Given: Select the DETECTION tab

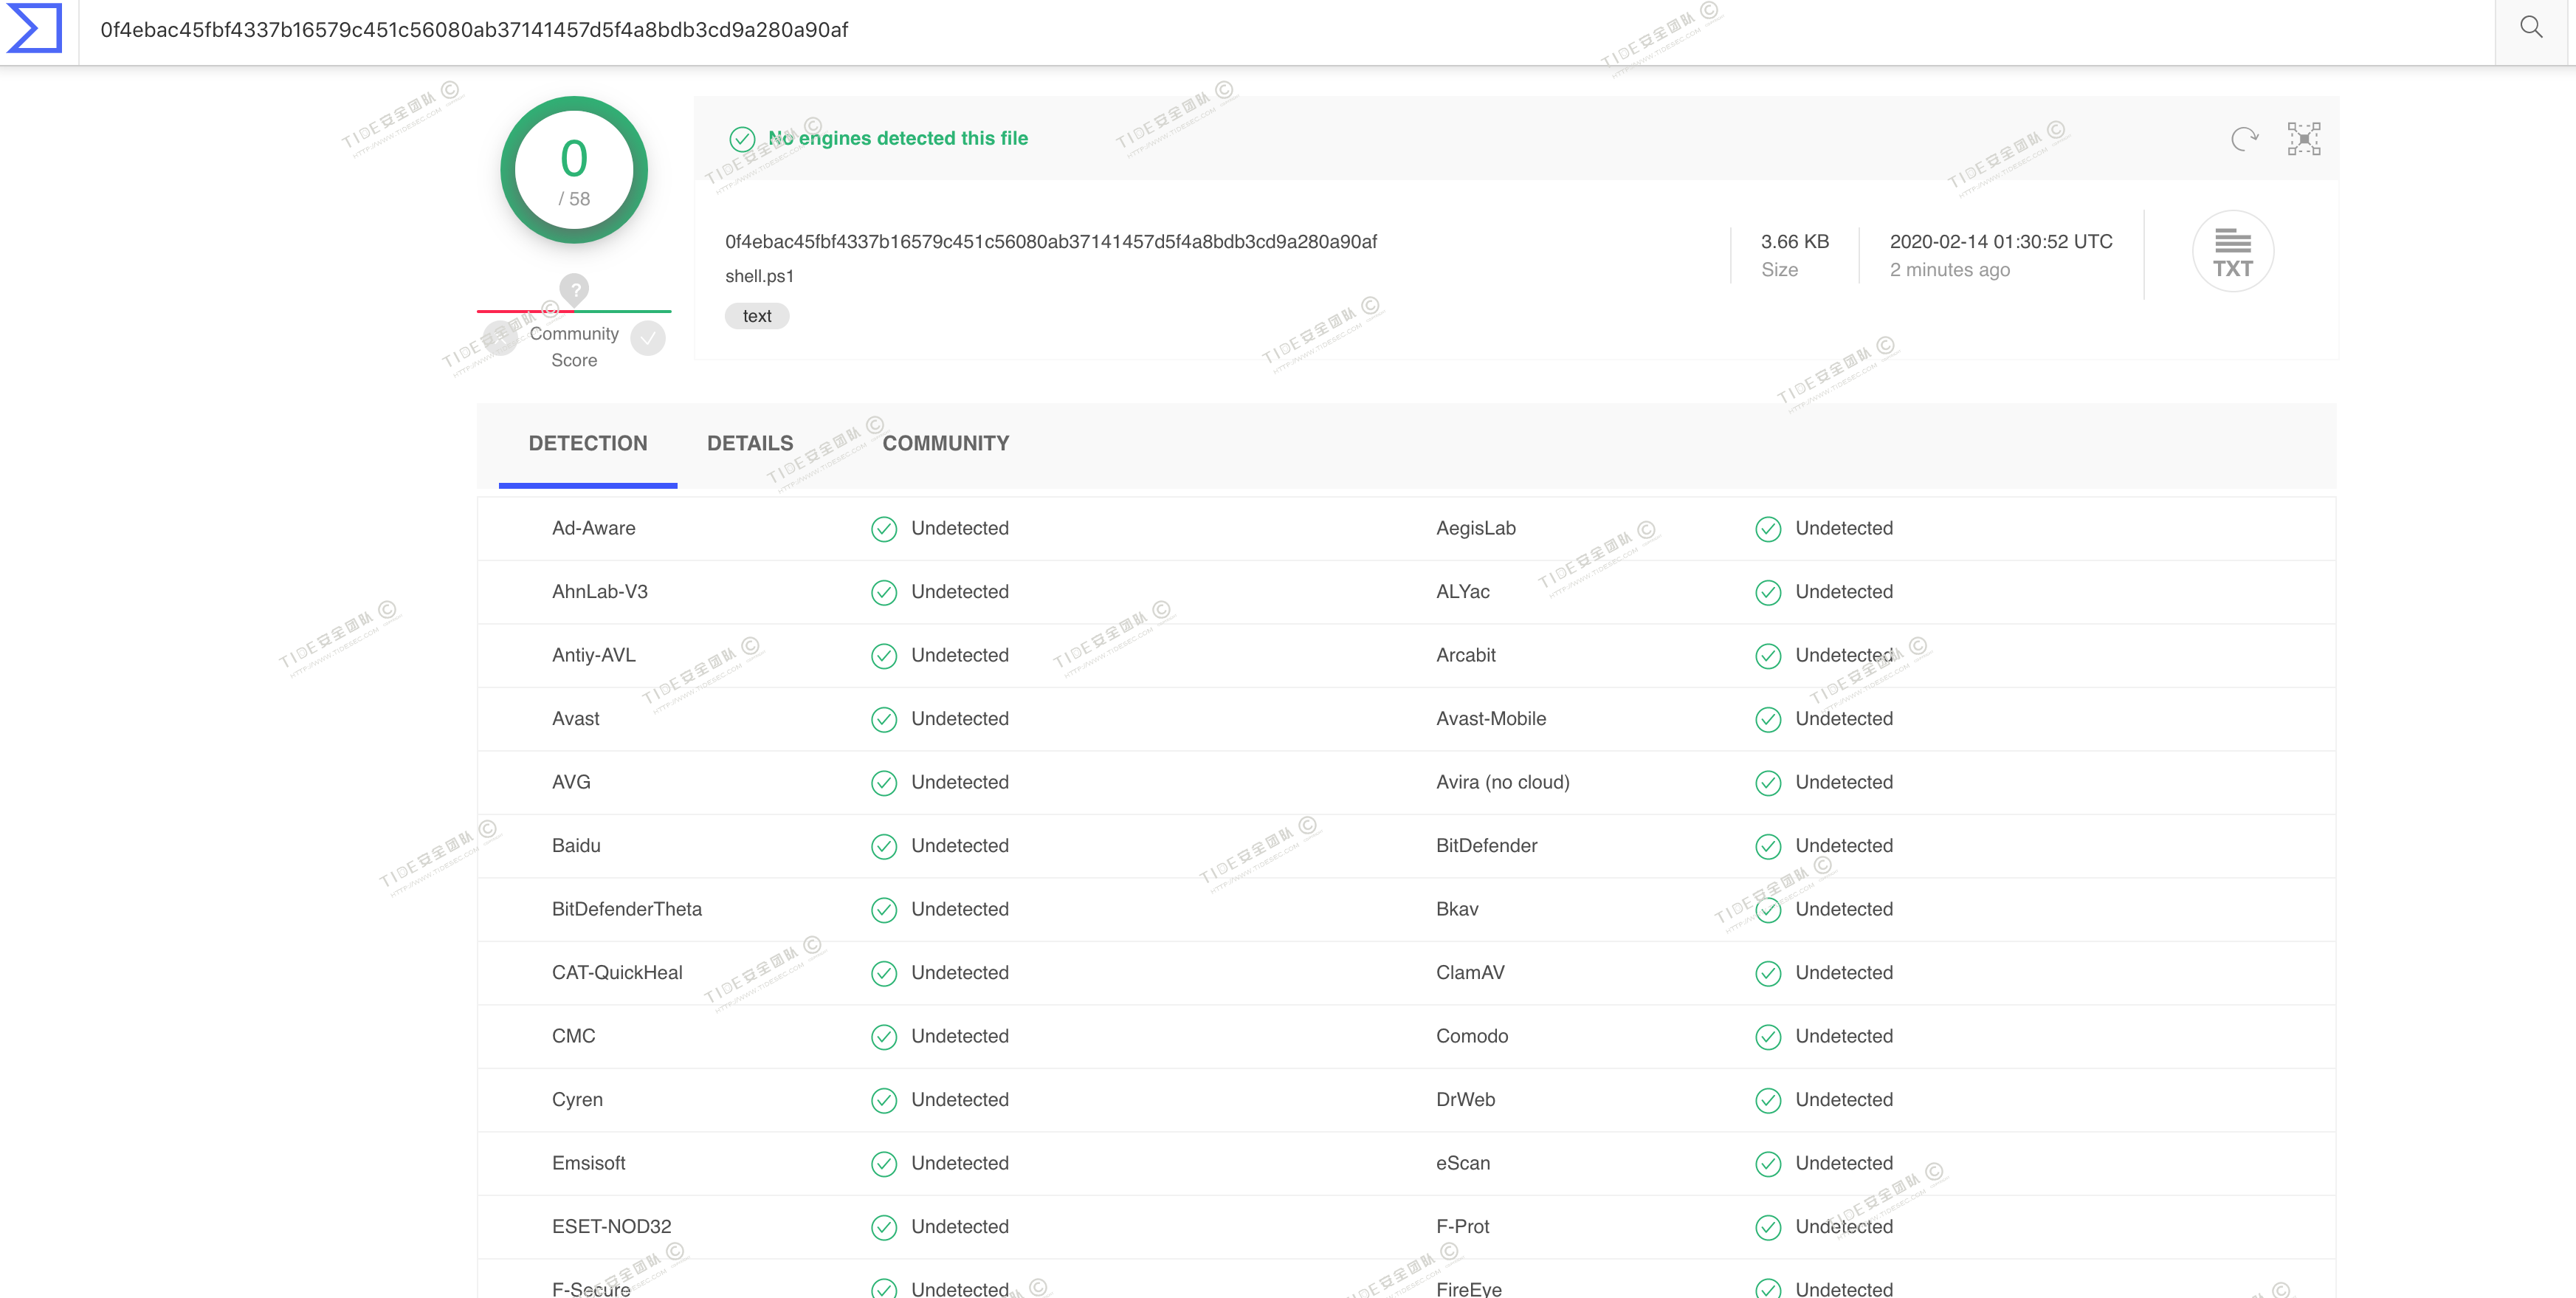Looking at the screenshot, I should [588, 443].
